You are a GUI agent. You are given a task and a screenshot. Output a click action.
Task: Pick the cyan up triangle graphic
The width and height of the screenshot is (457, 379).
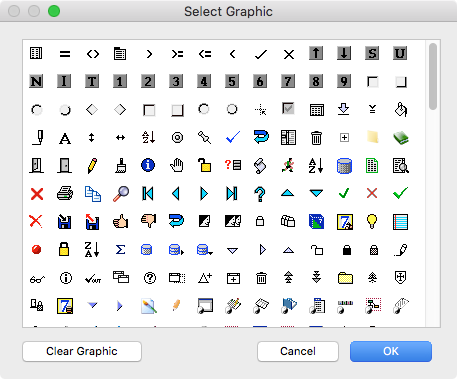pos(287,193)
